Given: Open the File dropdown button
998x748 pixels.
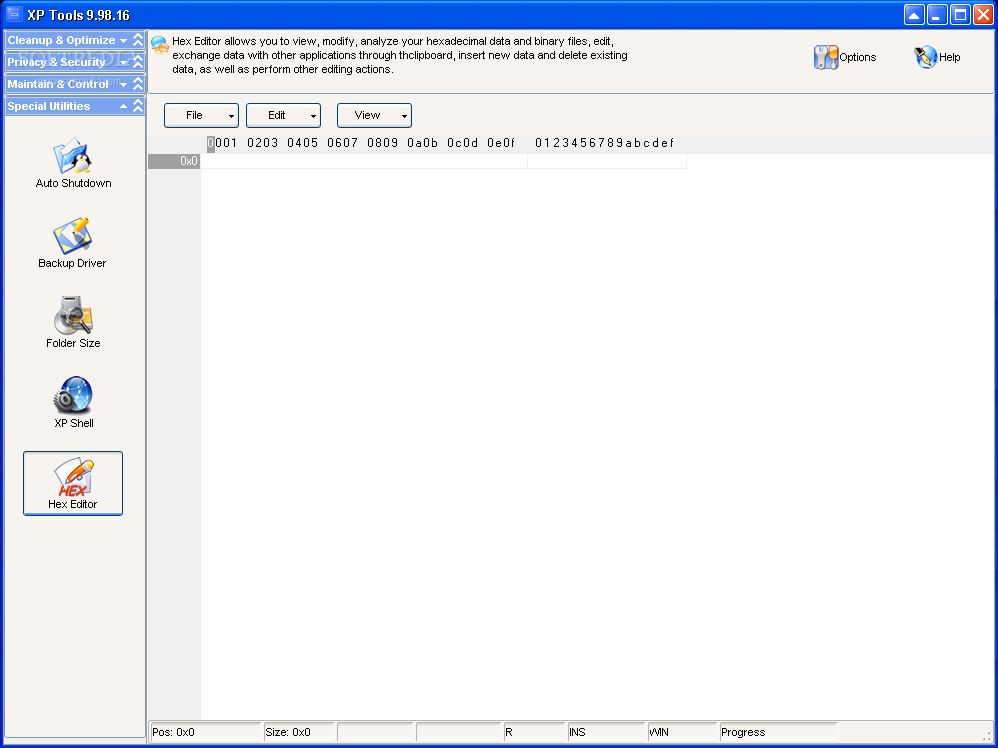Looking at the screenshot, I should 201,115.
